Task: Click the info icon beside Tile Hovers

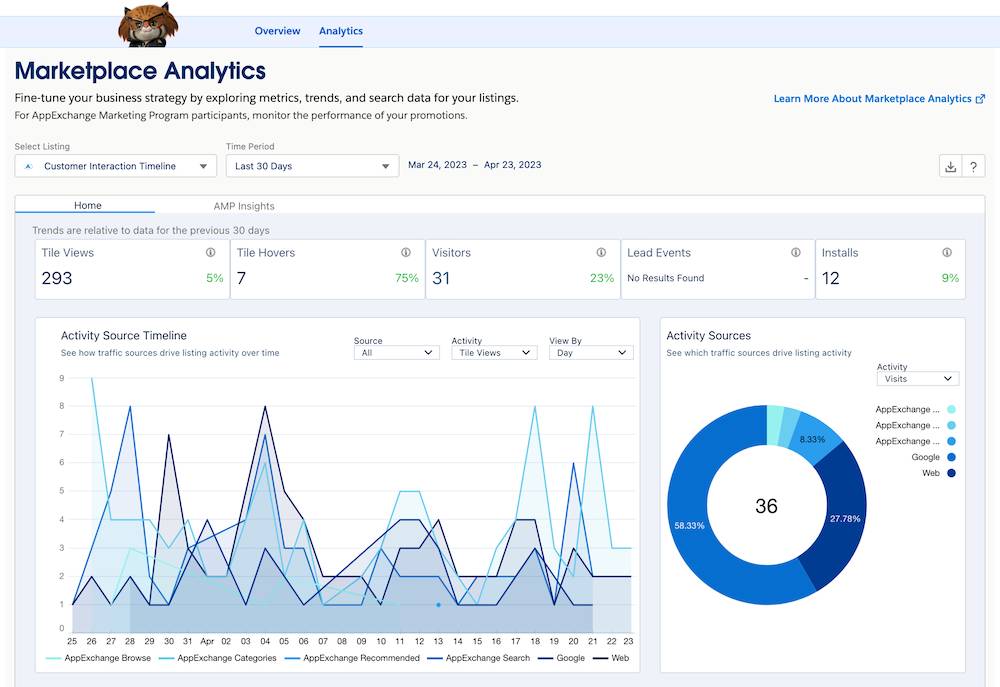Action: coord(406,253)
